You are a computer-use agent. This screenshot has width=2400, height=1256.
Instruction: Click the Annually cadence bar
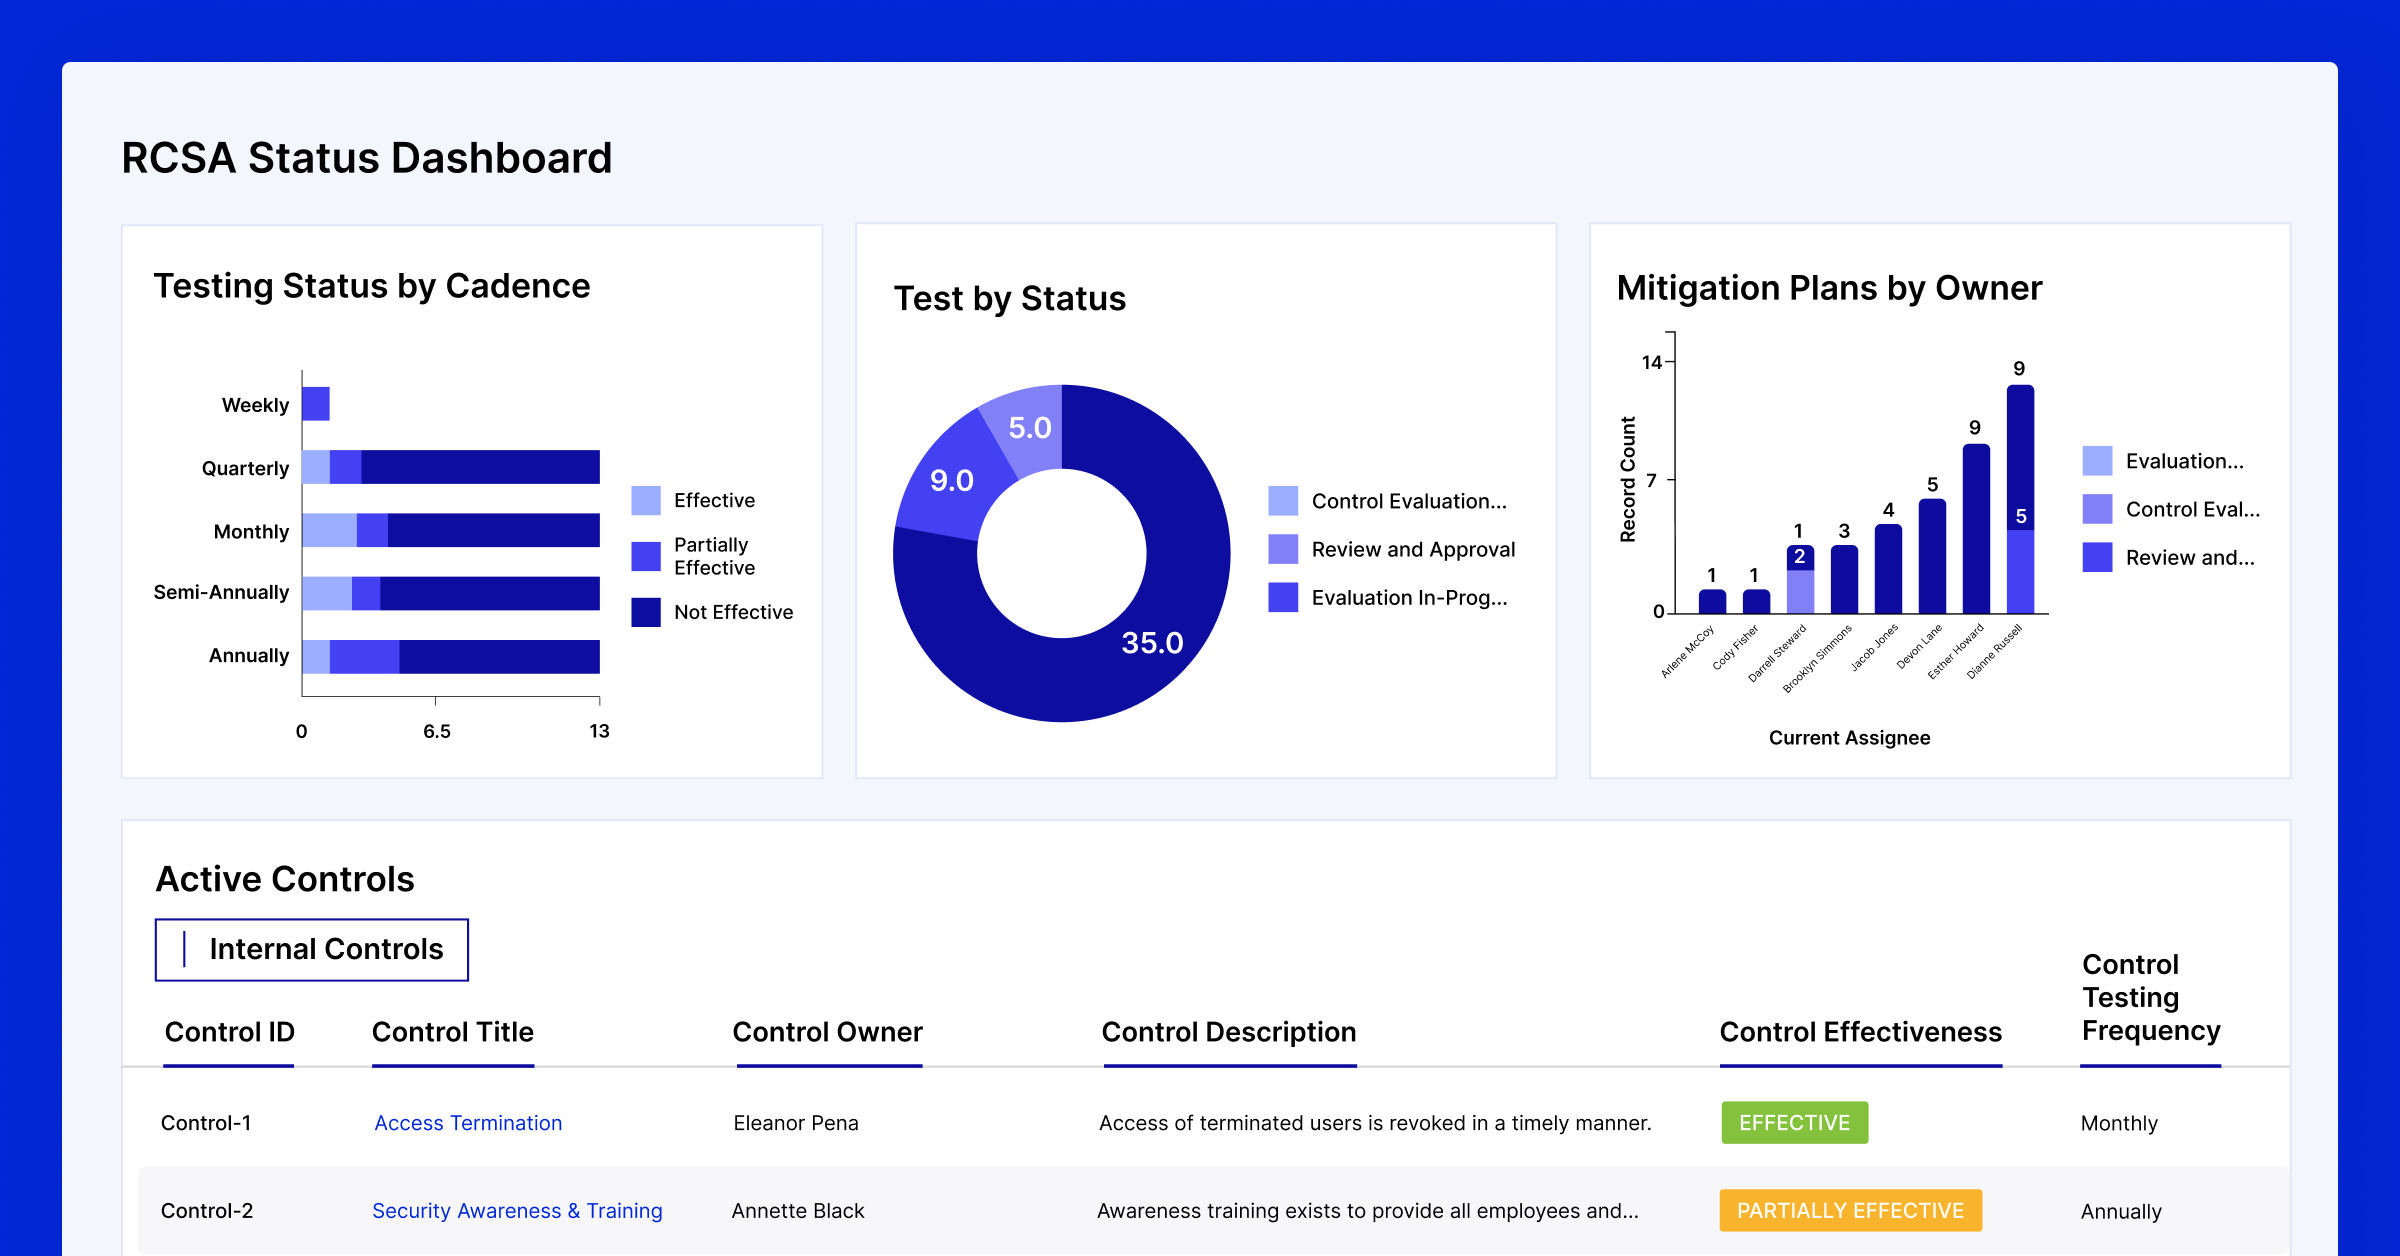[450, 655]
